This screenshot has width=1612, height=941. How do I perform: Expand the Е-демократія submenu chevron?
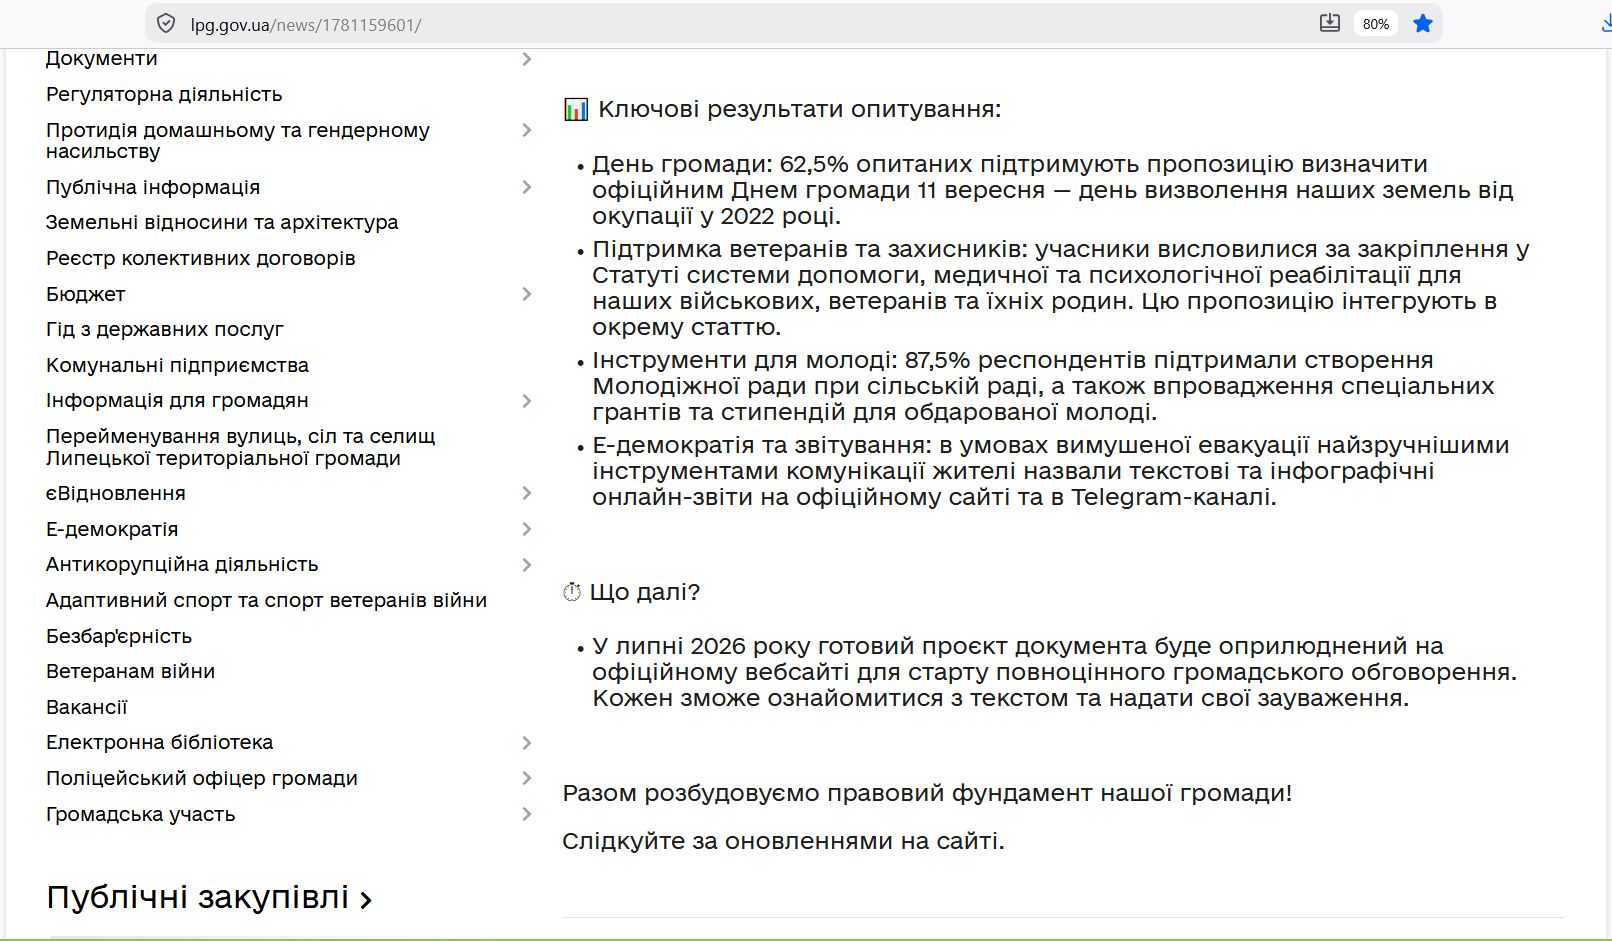pyautogui.click(x=527, y=529)
